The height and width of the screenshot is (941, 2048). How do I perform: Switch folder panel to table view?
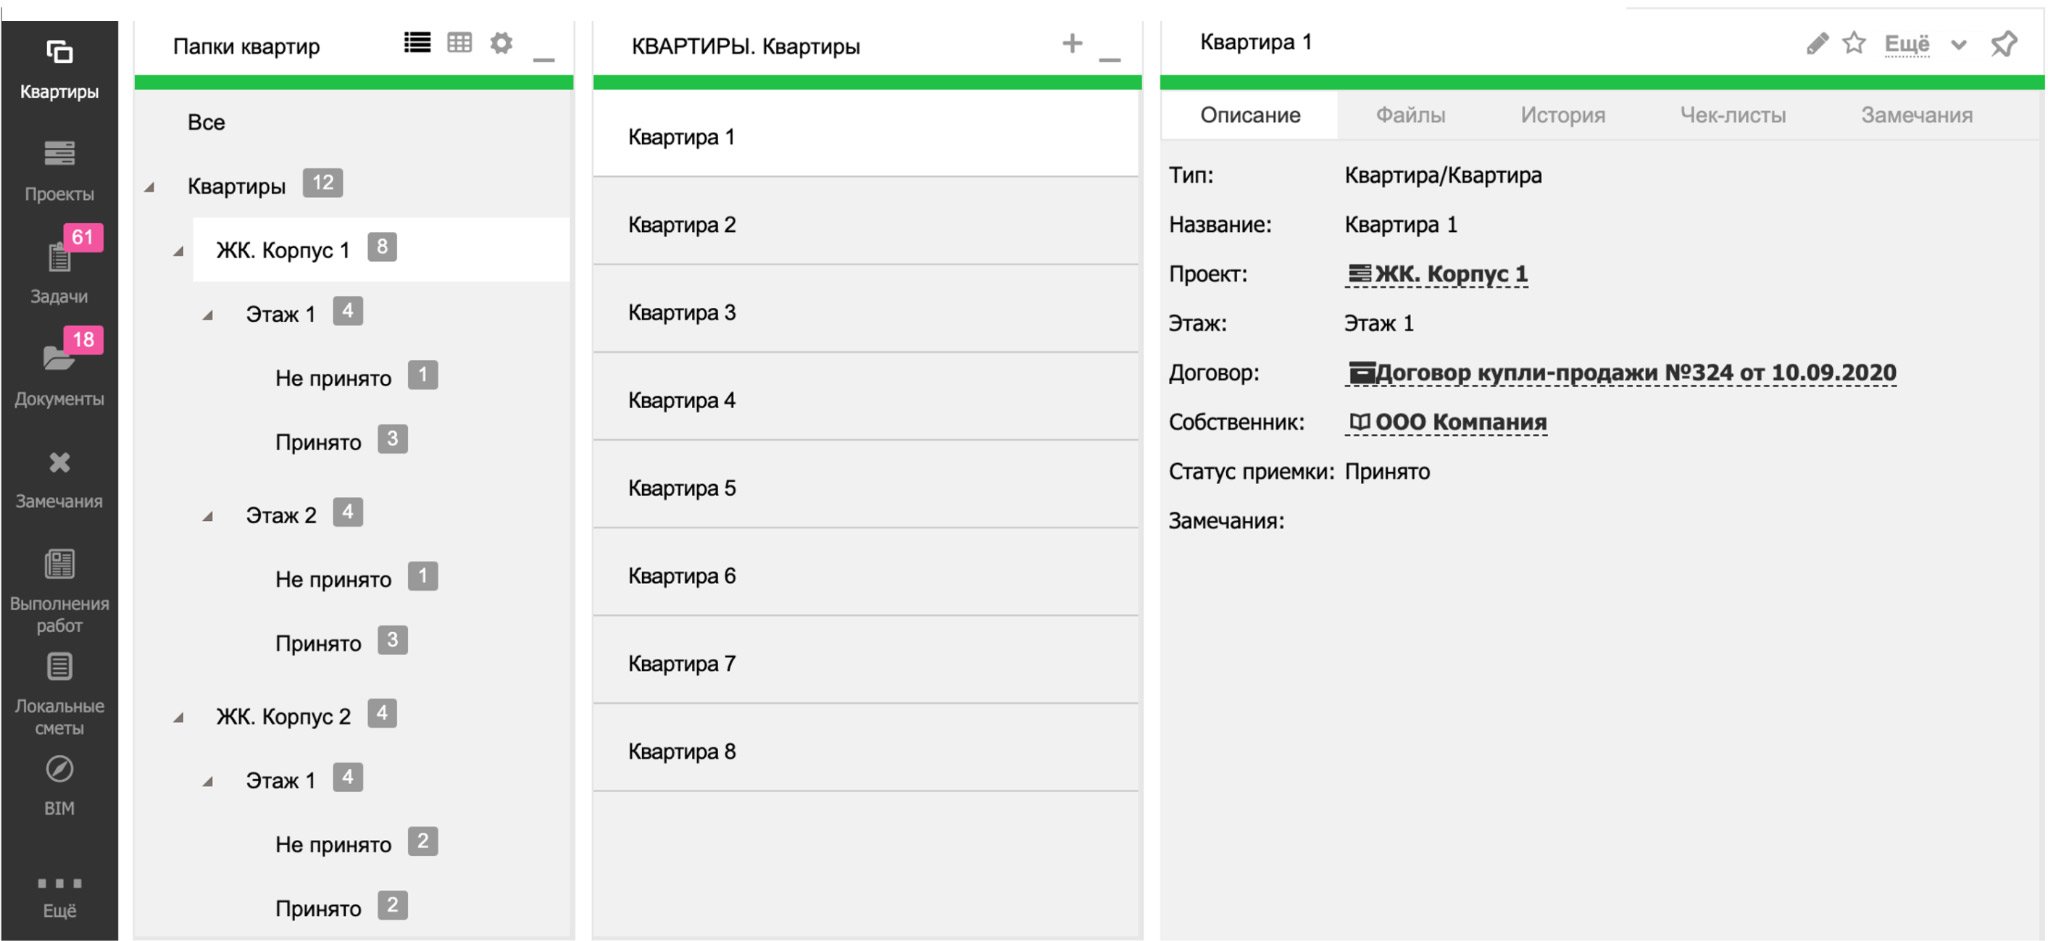pyautogui.click(x=460, y=43)
